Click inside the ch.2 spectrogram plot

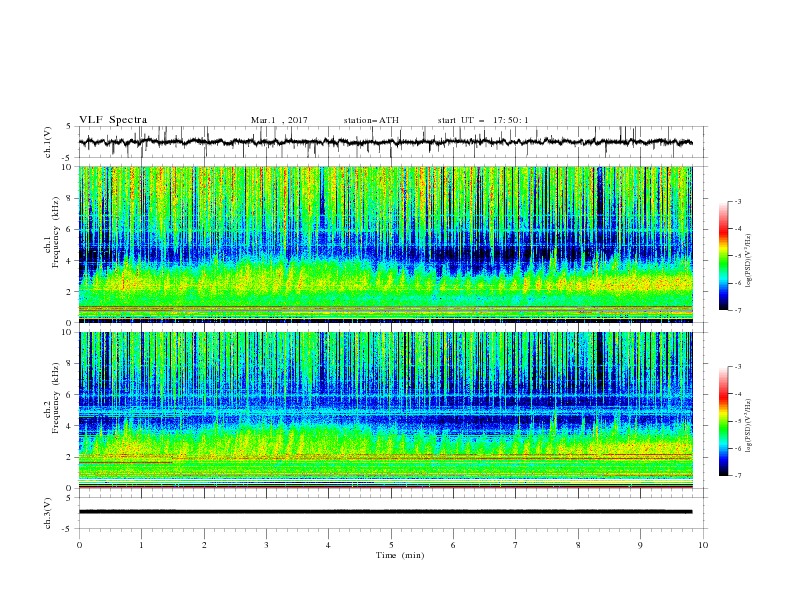pos(385,410)
